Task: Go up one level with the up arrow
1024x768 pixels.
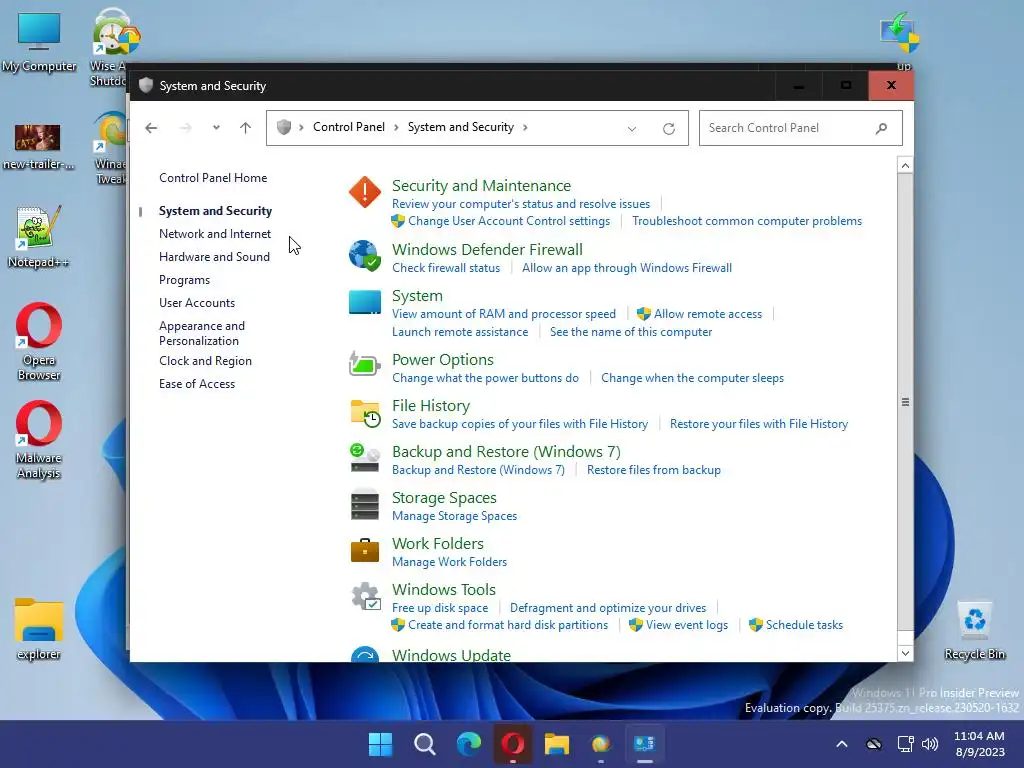Action: [246, 128]
